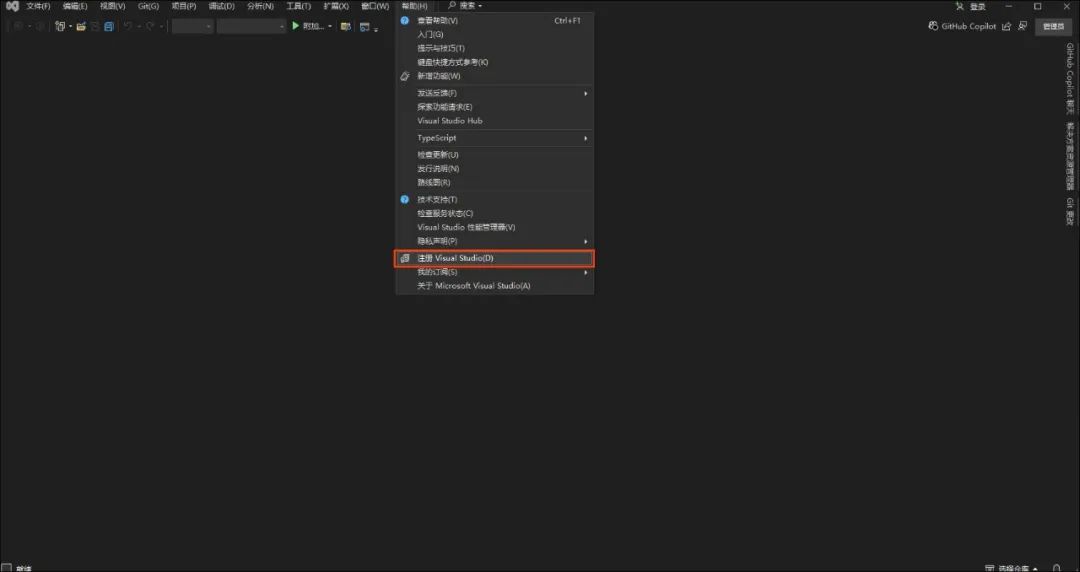Viewport: 1080px width, 572px height.
Task: Select 探索功能请求(E) entry
Action: click(x=495, y=107)
